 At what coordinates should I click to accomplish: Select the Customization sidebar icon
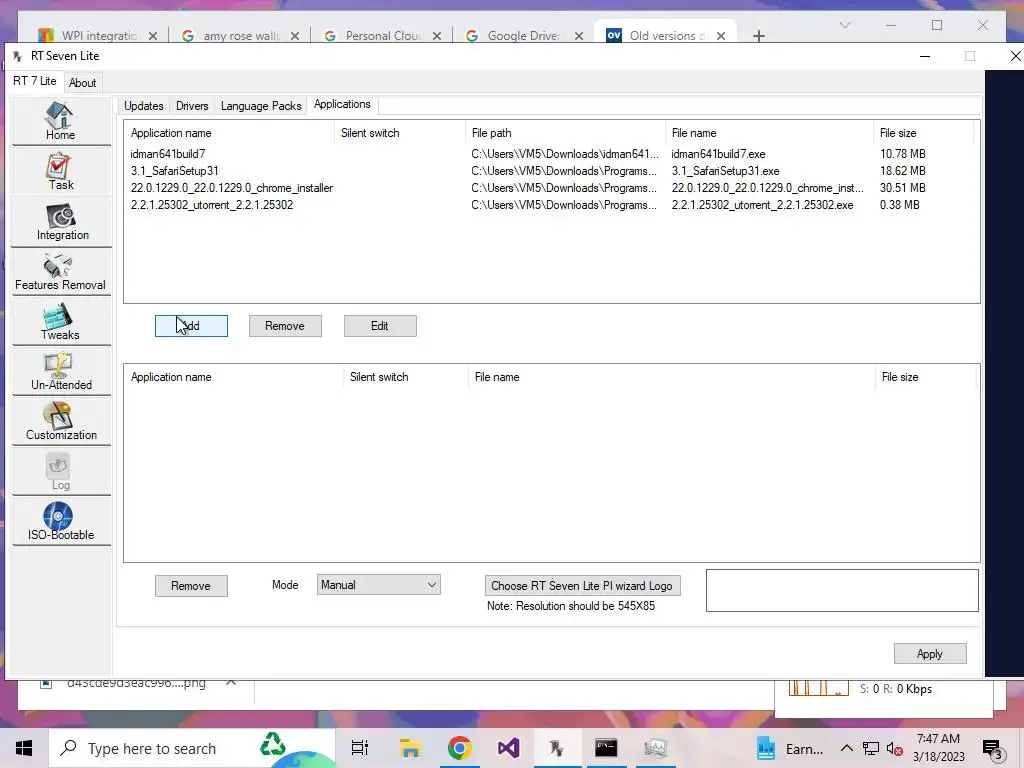(x=60, y=421)
